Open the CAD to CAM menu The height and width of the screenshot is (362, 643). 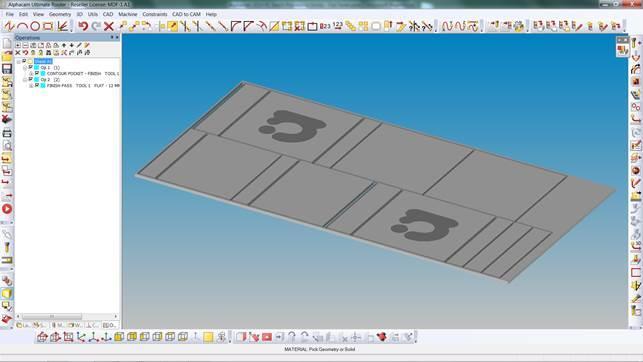point(186,14)
